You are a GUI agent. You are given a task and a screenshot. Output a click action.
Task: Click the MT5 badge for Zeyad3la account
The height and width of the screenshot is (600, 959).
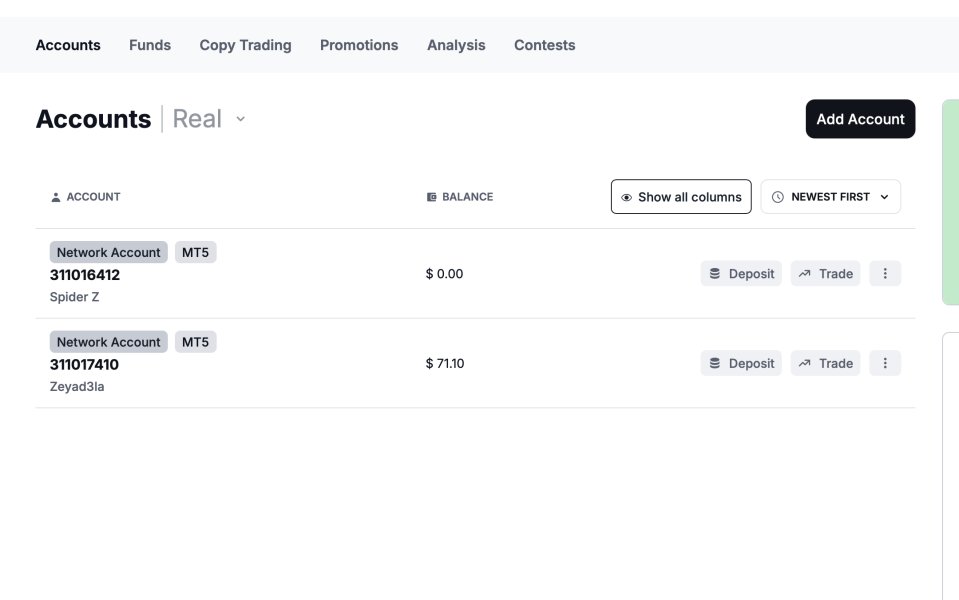195,342
